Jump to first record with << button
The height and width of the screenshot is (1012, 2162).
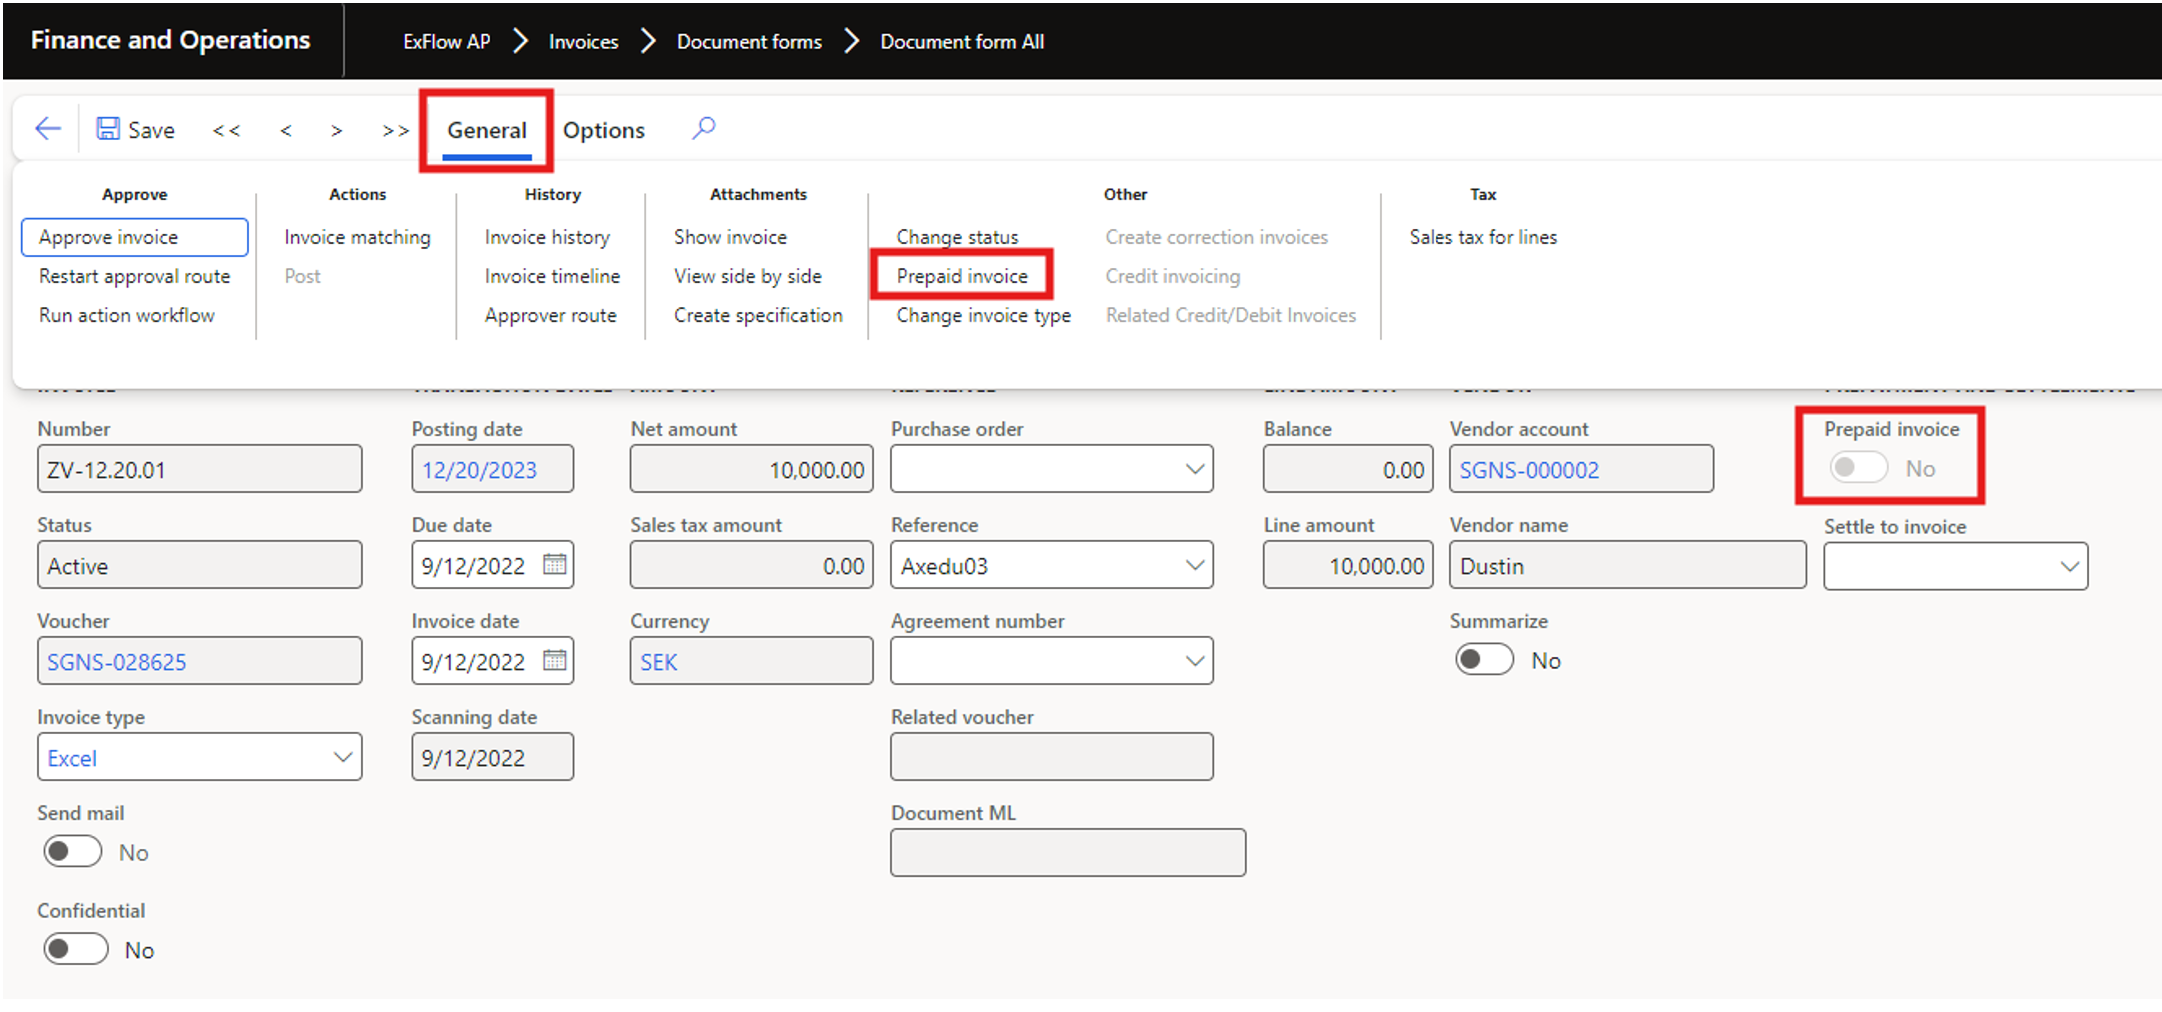(x=227, y=131)
